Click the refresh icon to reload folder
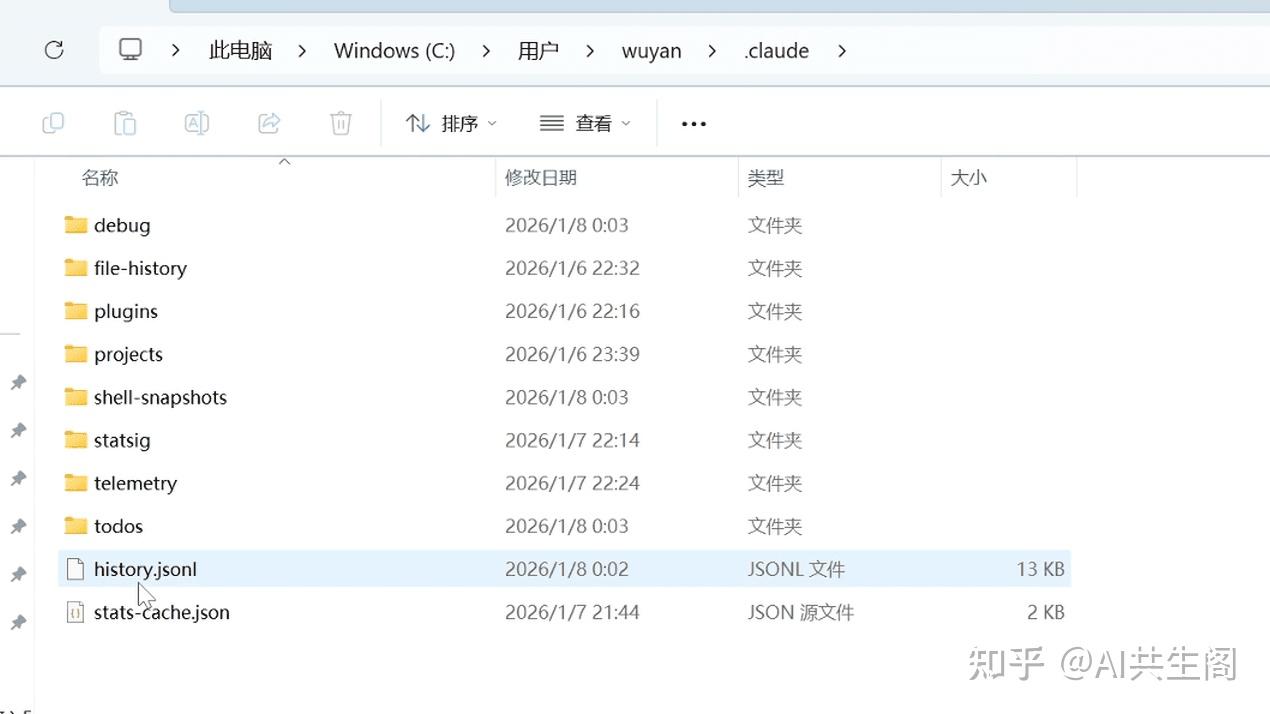1270x714 pixels. tap(53, 50)
